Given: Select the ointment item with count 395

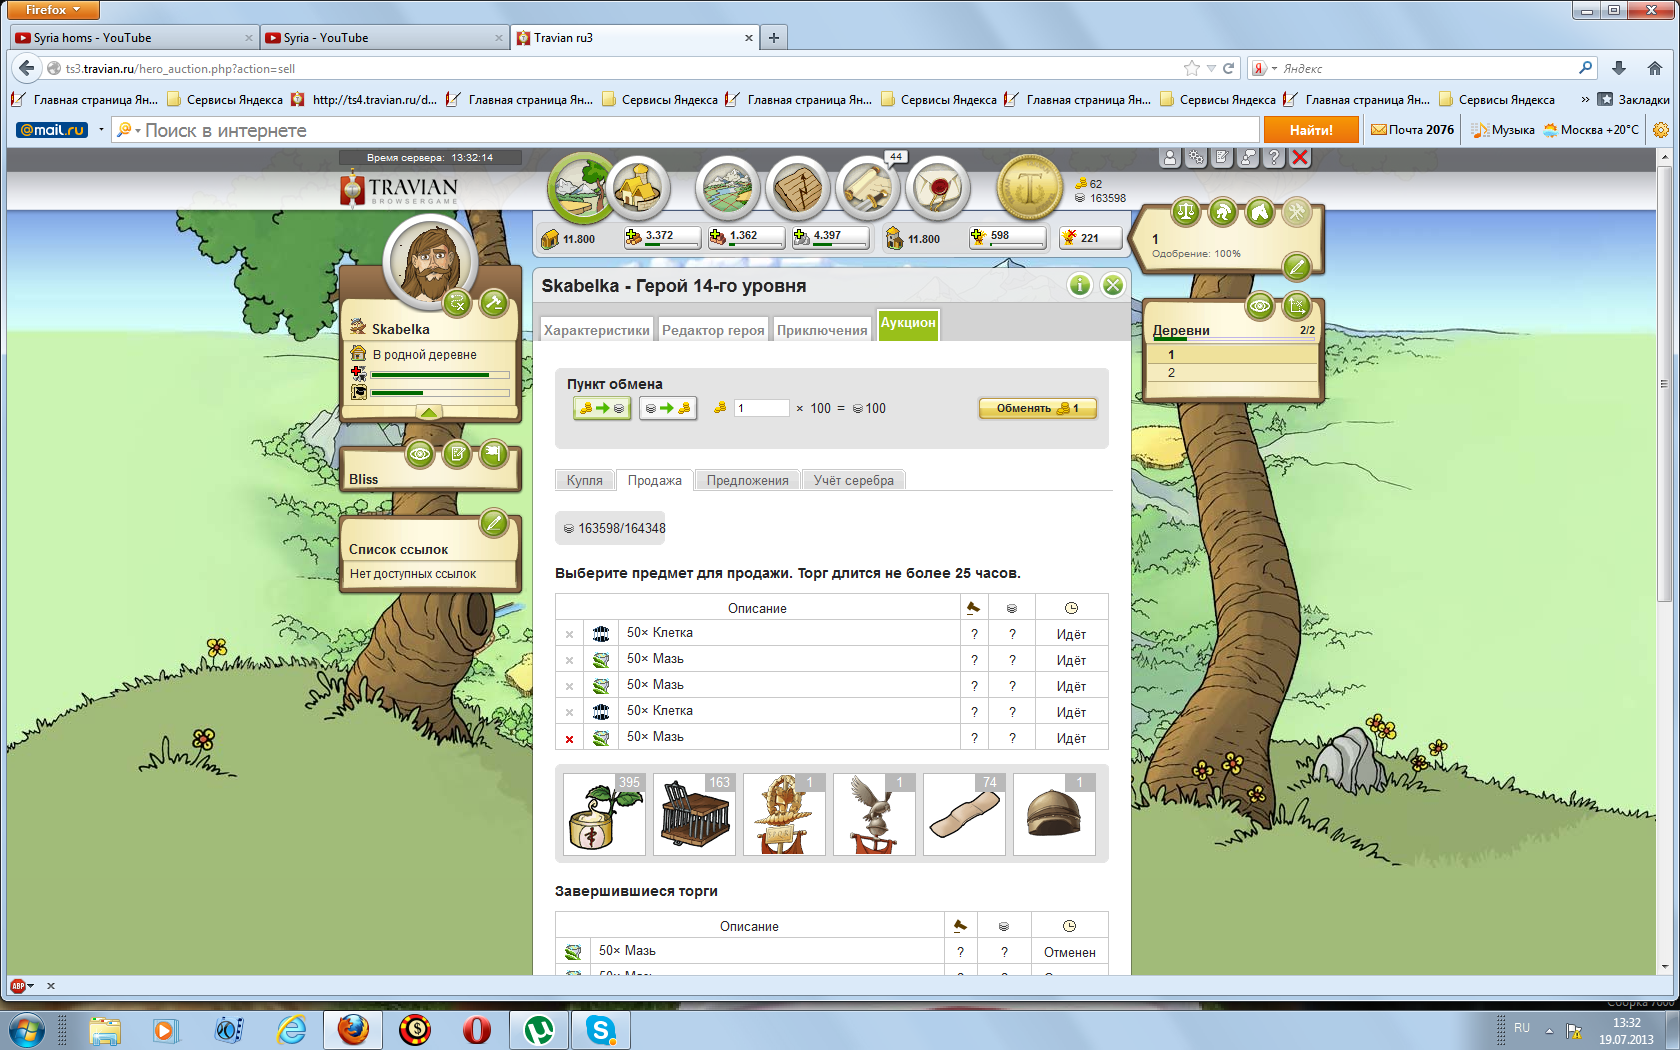Looking at the screenshot, I should click(x=604, y=814).
